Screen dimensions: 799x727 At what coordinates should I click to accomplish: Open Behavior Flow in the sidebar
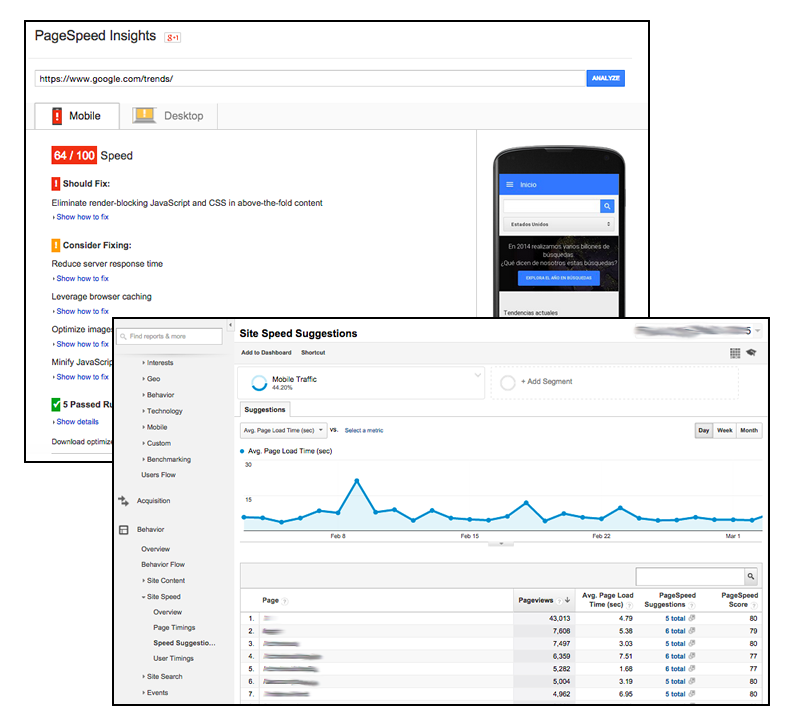click(x=163, y=564)
